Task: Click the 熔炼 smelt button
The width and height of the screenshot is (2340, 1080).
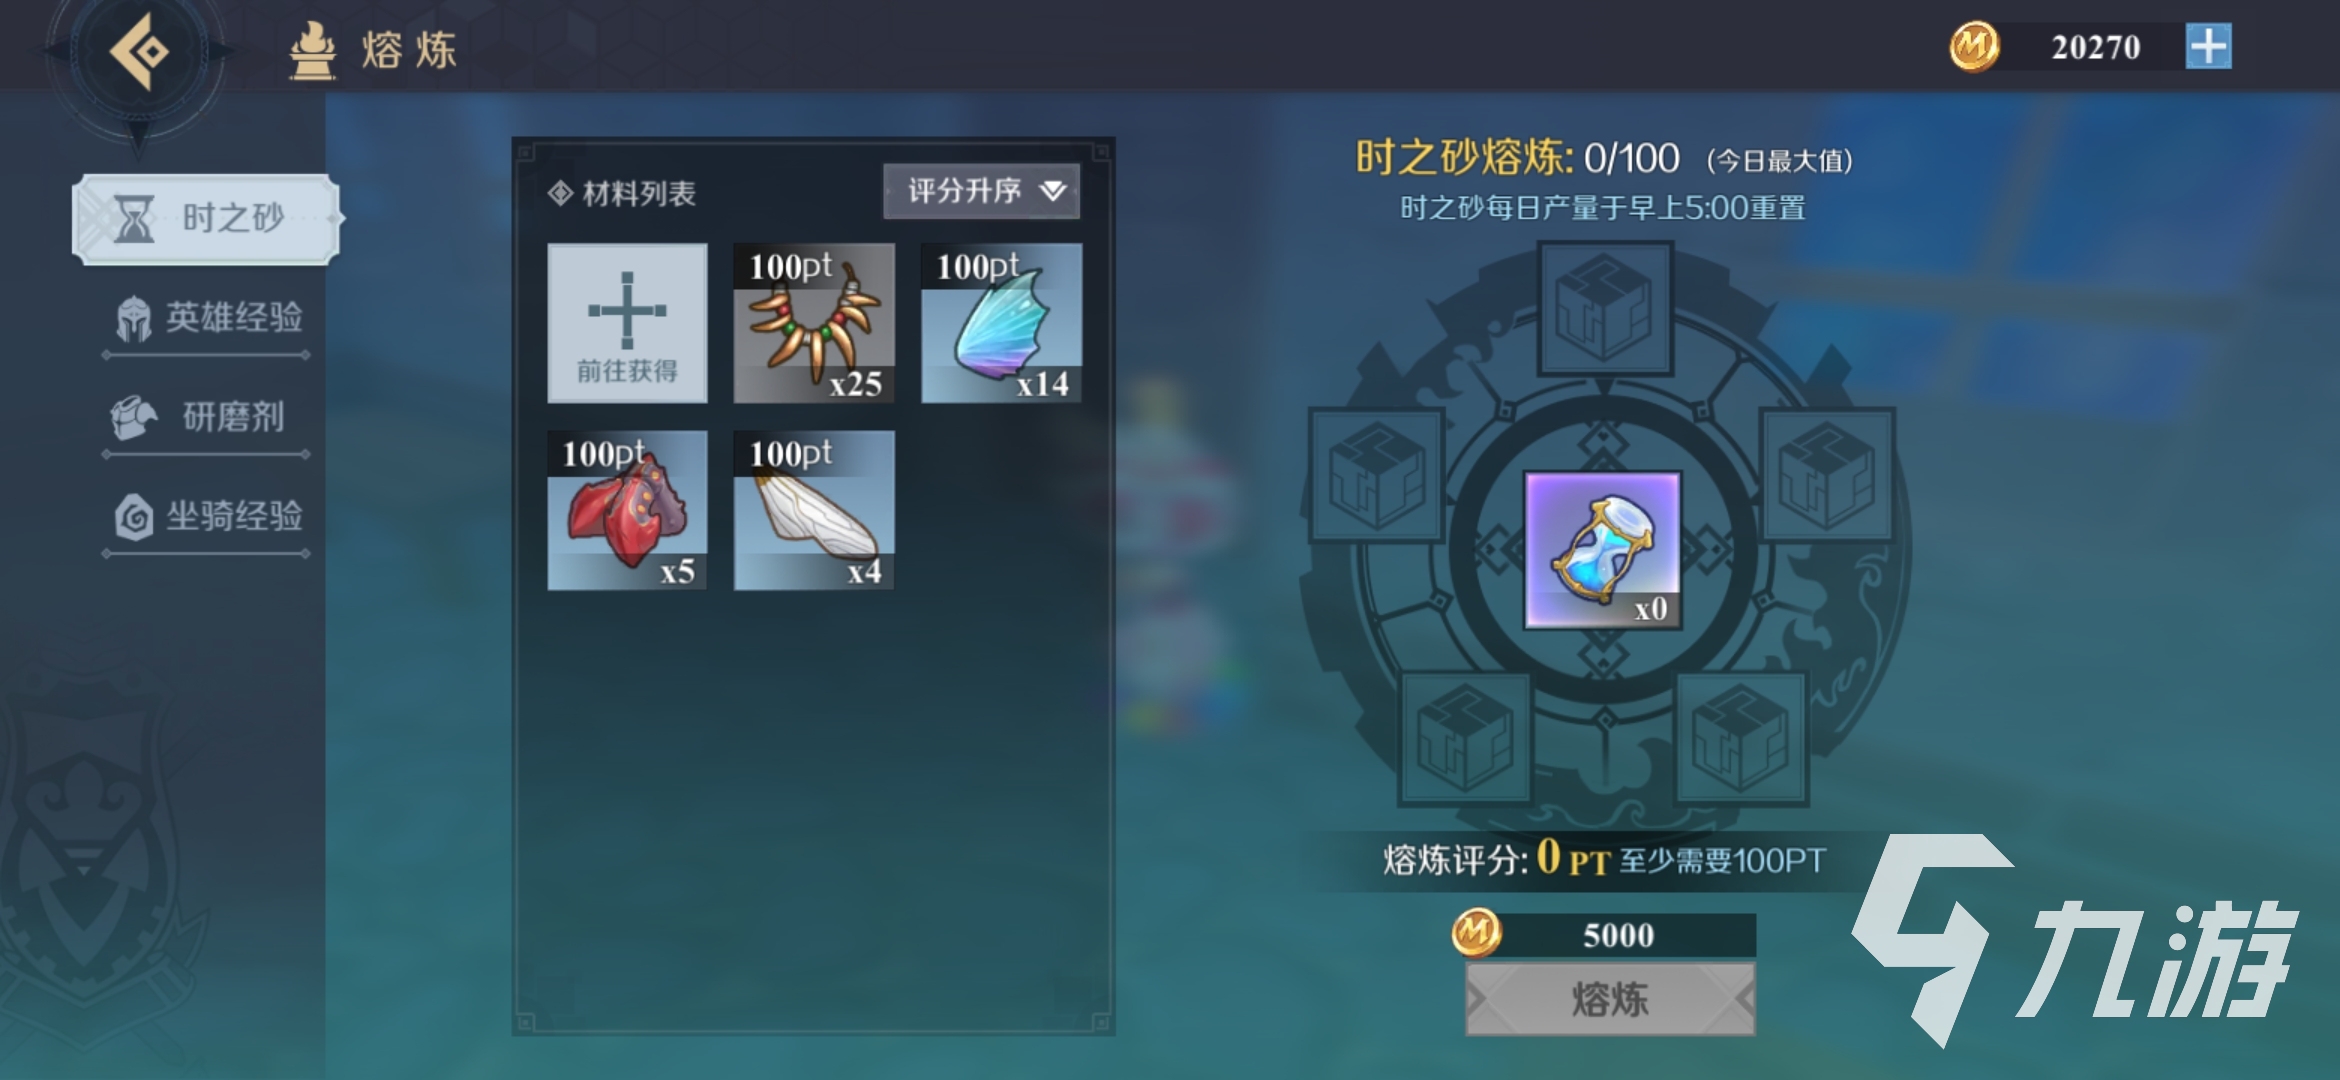Action: 1610,999
